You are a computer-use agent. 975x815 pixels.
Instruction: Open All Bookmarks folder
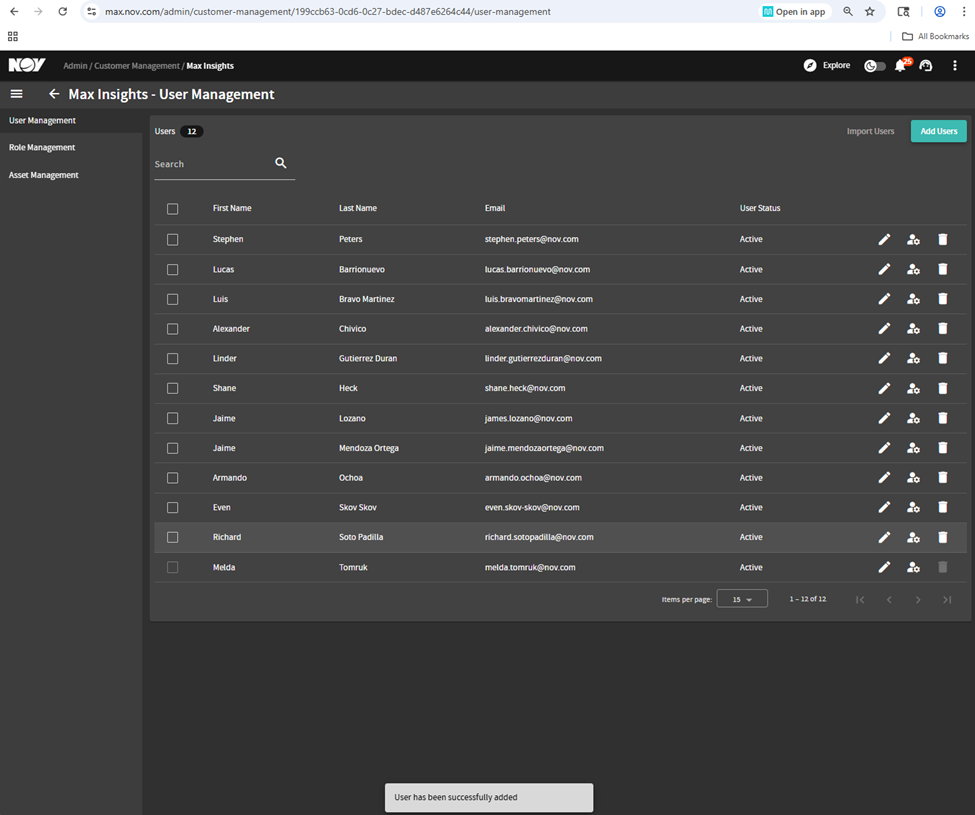pyautogui.click(x=936, y=36)
